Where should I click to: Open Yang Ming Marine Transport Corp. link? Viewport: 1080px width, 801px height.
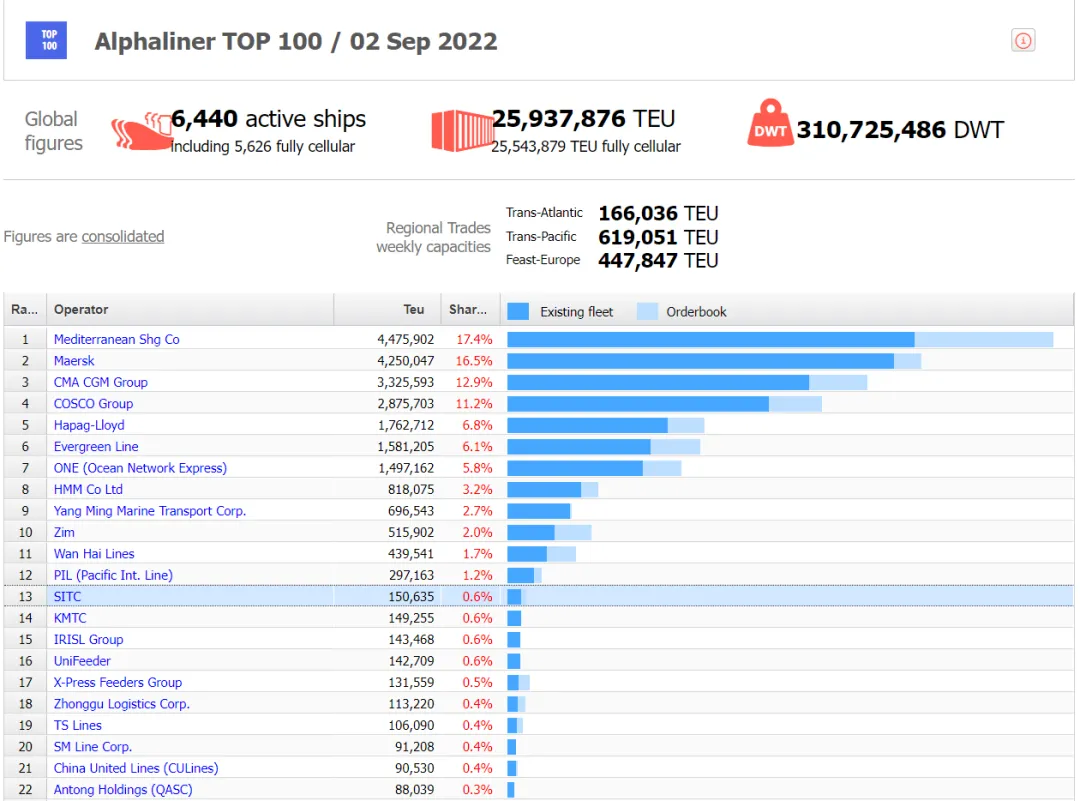pyautogui.click(x=149, y=510)
